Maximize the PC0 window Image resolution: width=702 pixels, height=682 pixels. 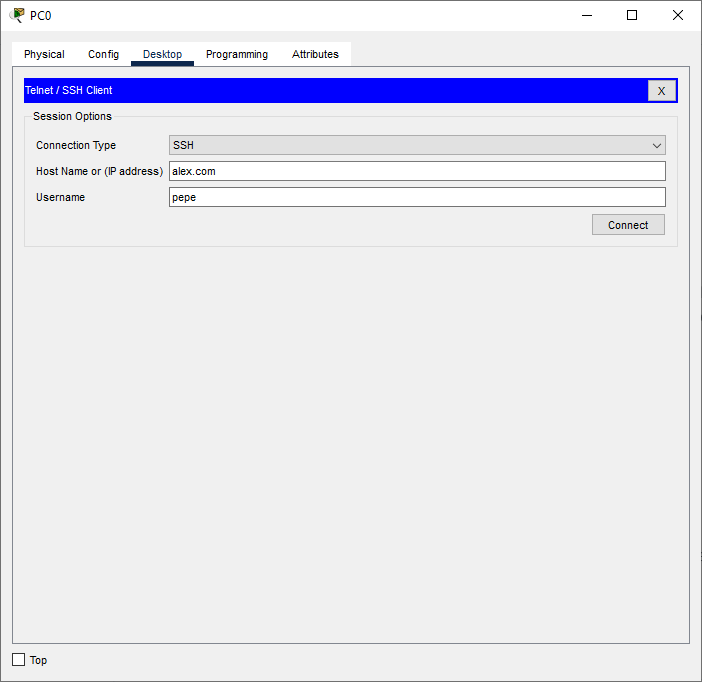point(632,15)
